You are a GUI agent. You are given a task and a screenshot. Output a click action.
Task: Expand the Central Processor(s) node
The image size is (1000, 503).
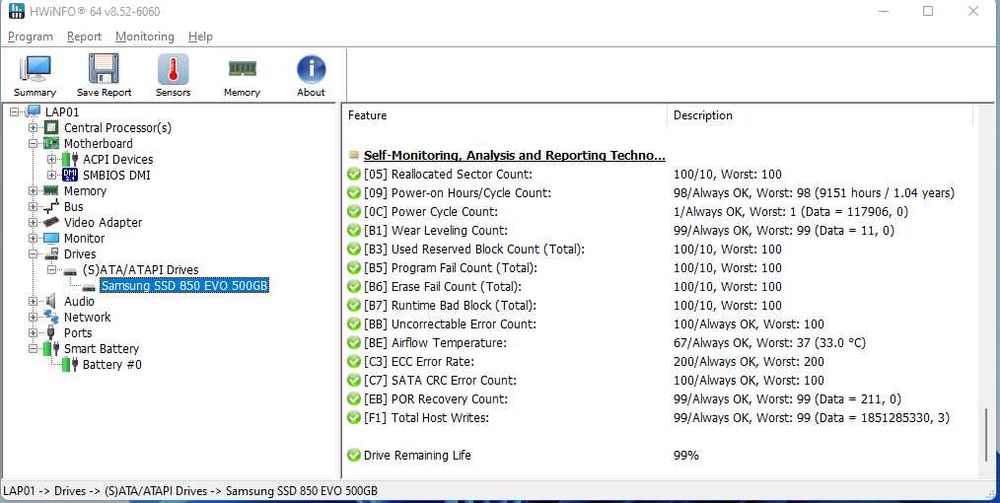pos(34,128)
